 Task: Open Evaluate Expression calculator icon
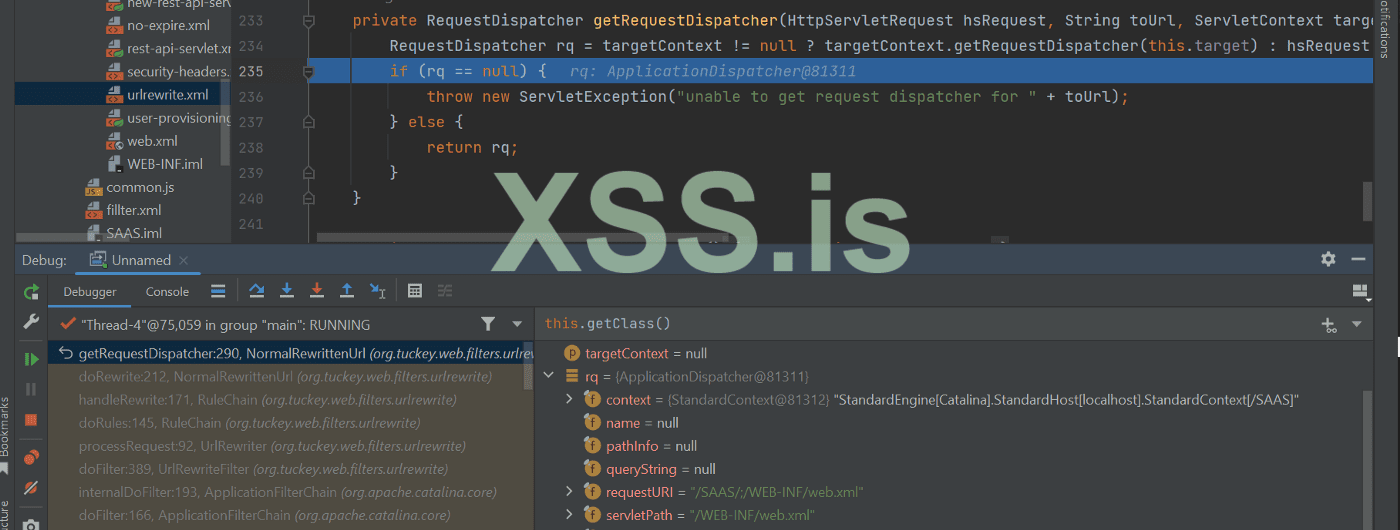[x=415, y=291]
